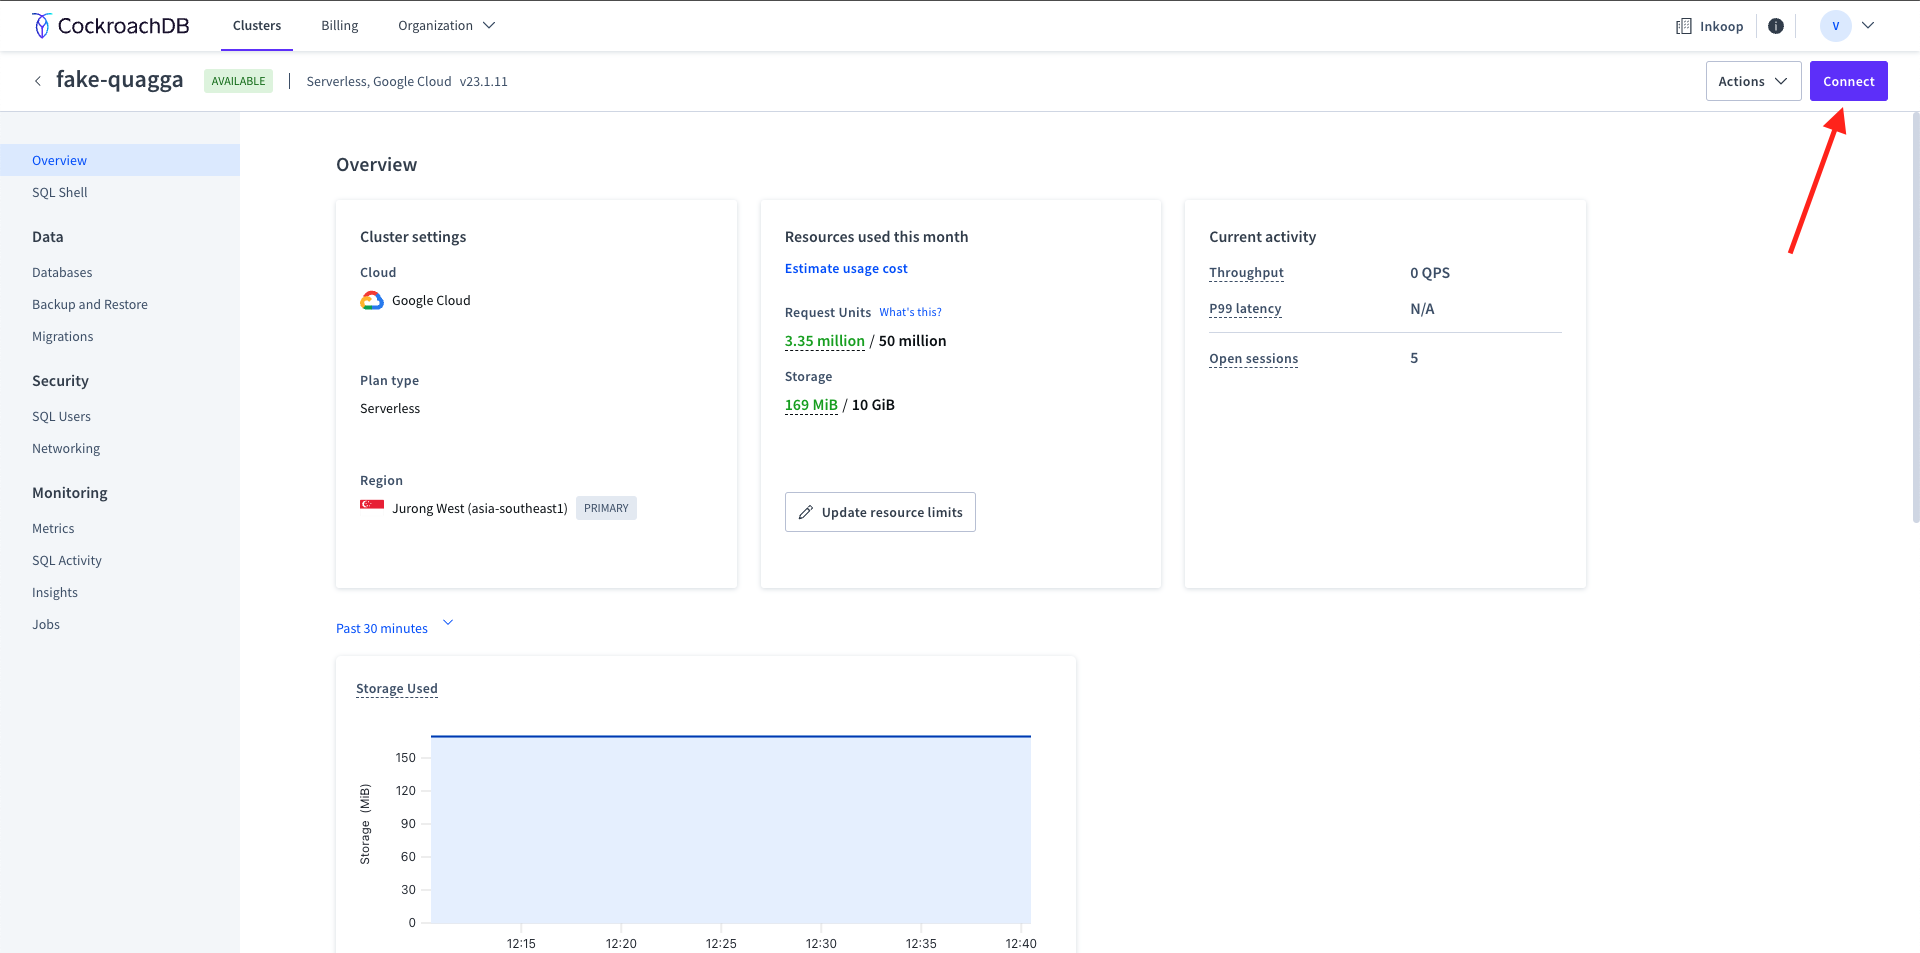
Task: Click the Connect button
Action: pos(1848,81)
